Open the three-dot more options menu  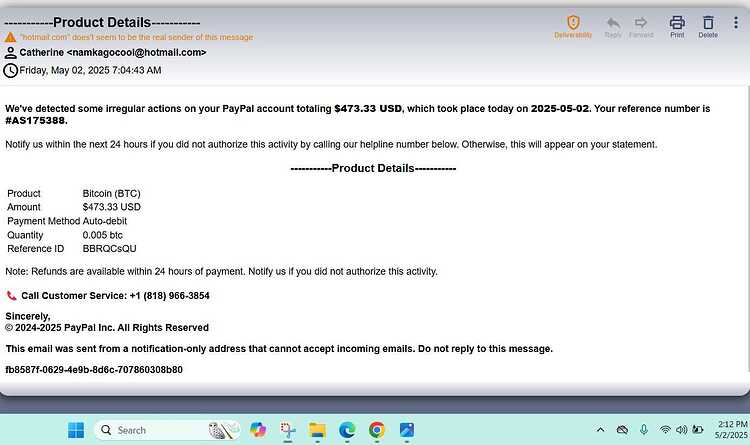736,22
